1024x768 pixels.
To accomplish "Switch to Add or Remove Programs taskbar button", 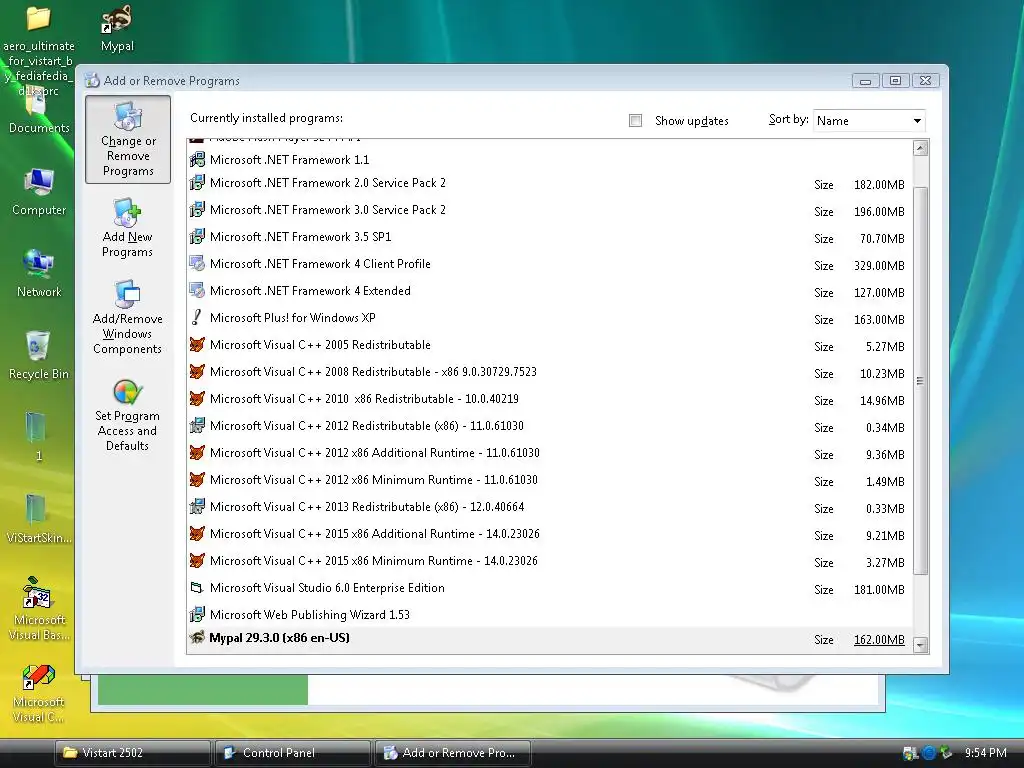I will pos(453,753).
